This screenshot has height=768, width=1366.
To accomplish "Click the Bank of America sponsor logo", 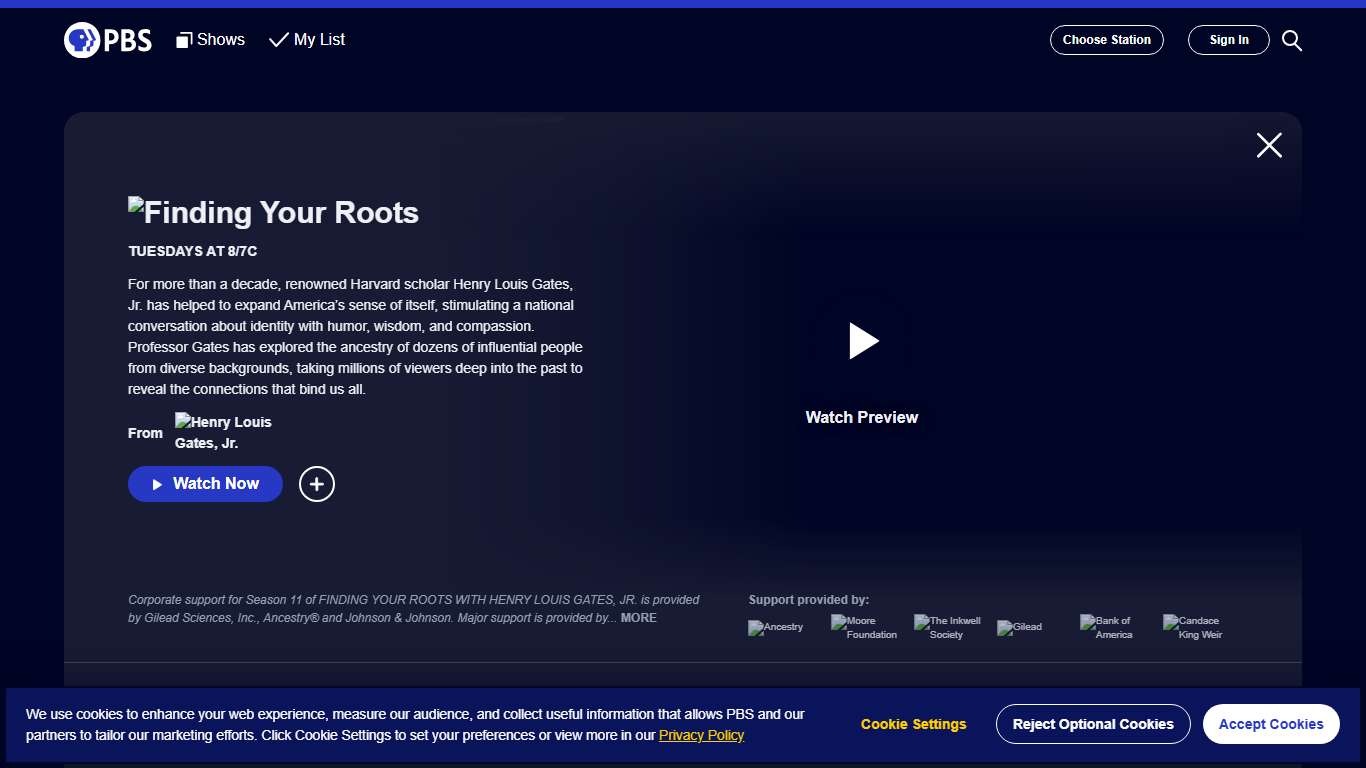I will coord(1106,627).
